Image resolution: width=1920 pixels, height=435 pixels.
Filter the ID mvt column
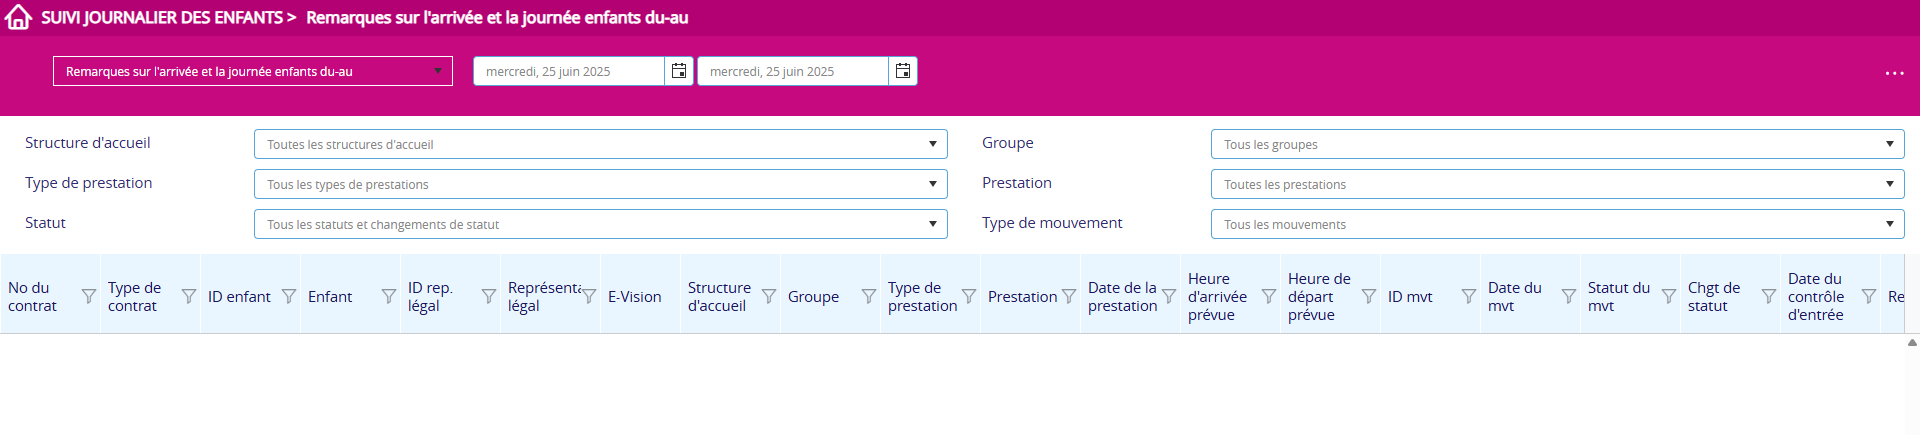coord(1469,297)
